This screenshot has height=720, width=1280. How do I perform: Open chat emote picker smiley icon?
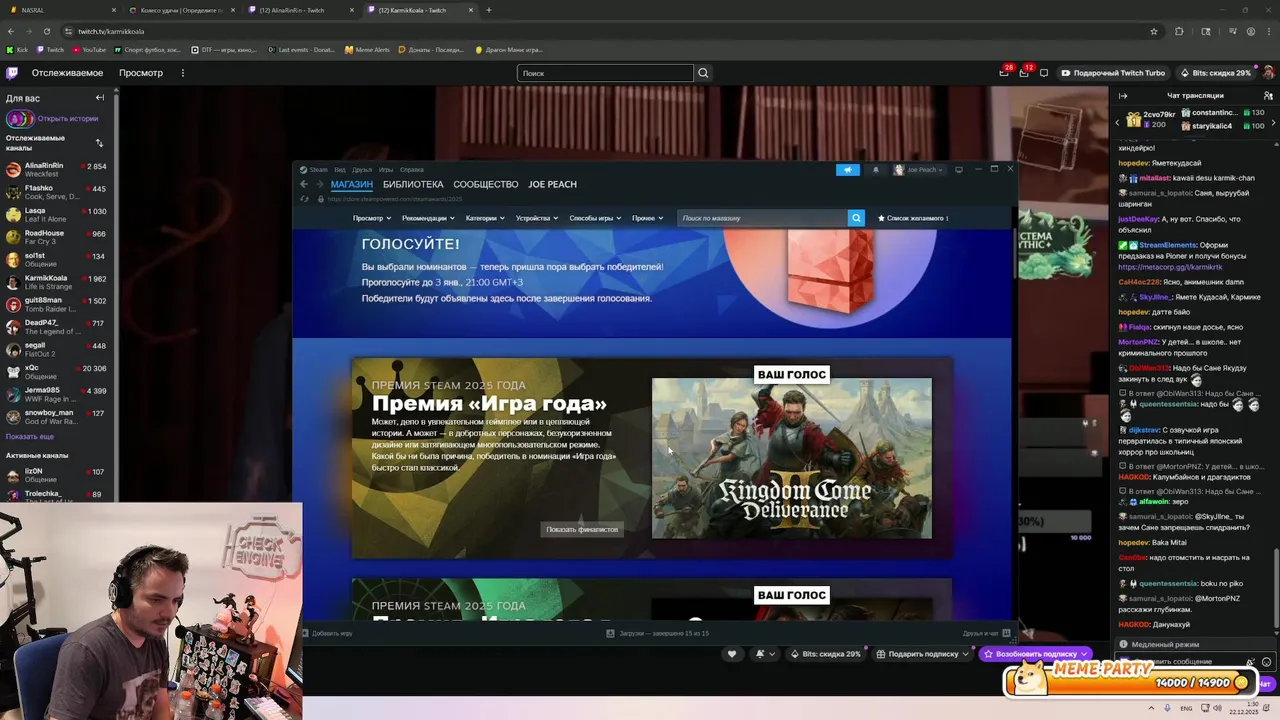[x=1266, y=662]
